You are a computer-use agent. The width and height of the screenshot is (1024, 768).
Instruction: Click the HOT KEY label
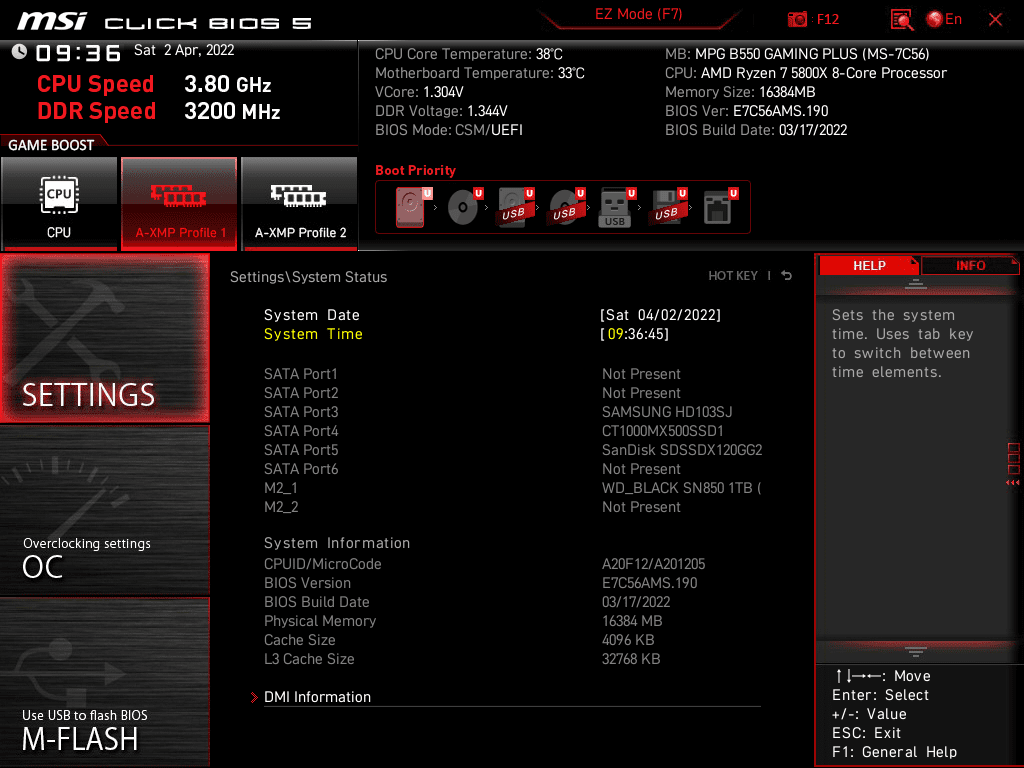(x=733, y=276)
